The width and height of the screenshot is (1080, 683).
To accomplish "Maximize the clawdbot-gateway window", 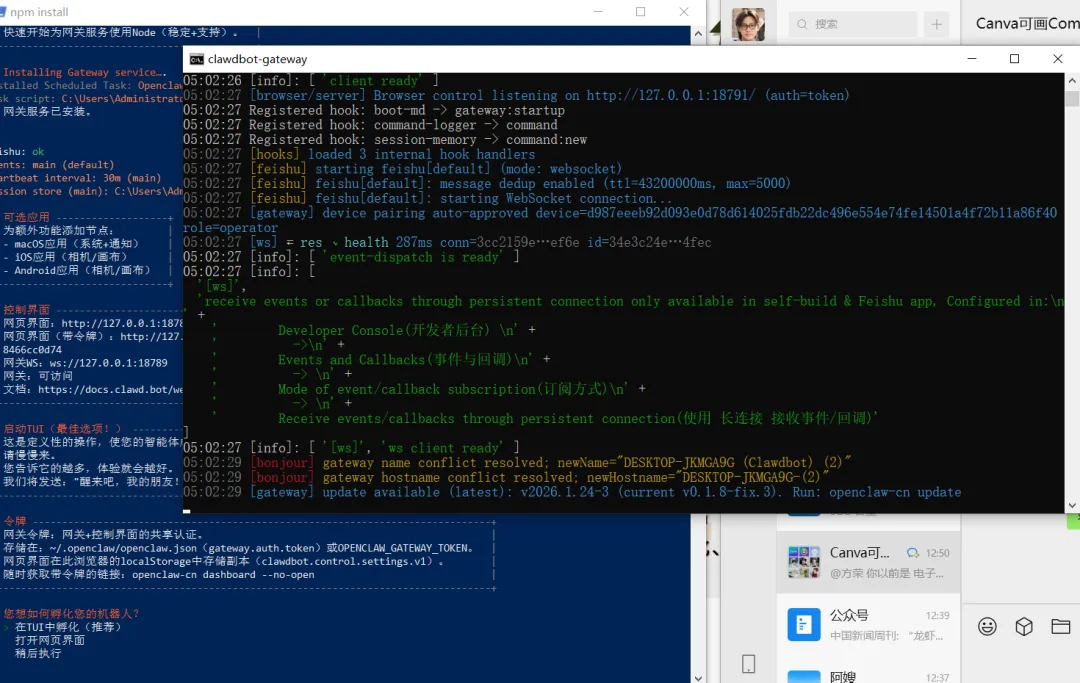I will (x=1015, y=59).
